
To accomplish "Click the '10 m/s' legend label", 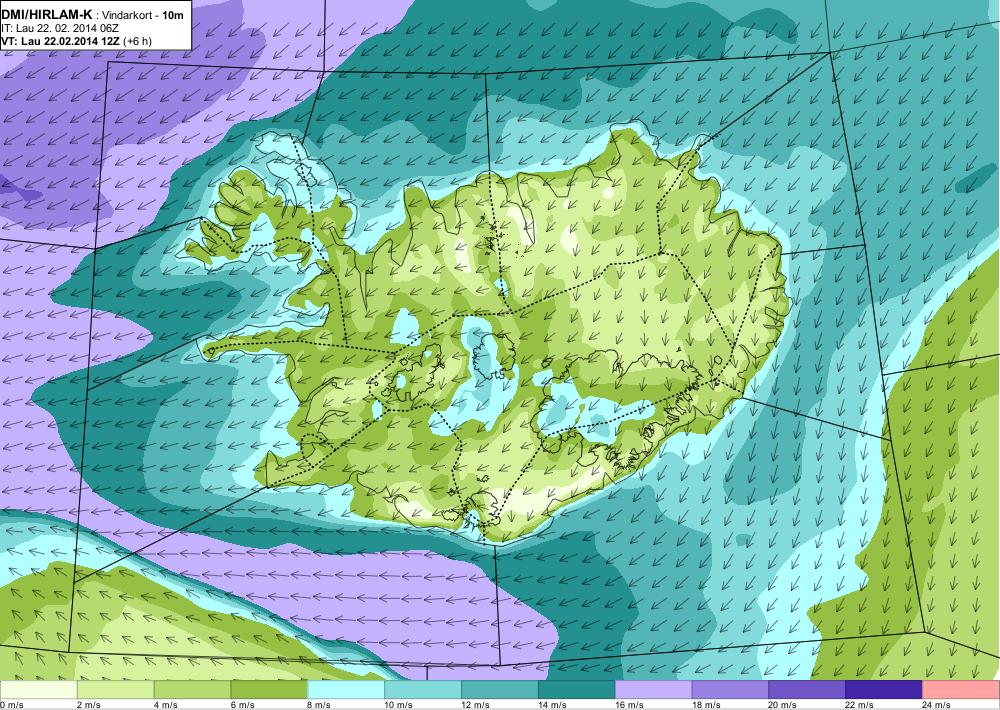I will click(398, 705).
